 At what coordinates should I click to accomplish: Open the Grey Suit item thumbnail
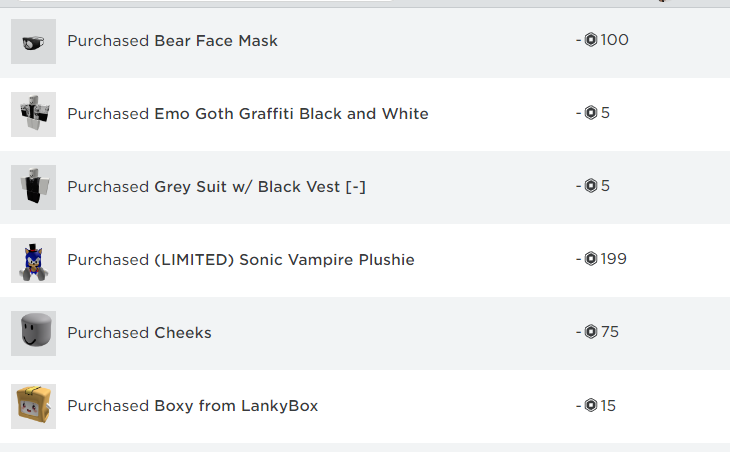[34, 187]
